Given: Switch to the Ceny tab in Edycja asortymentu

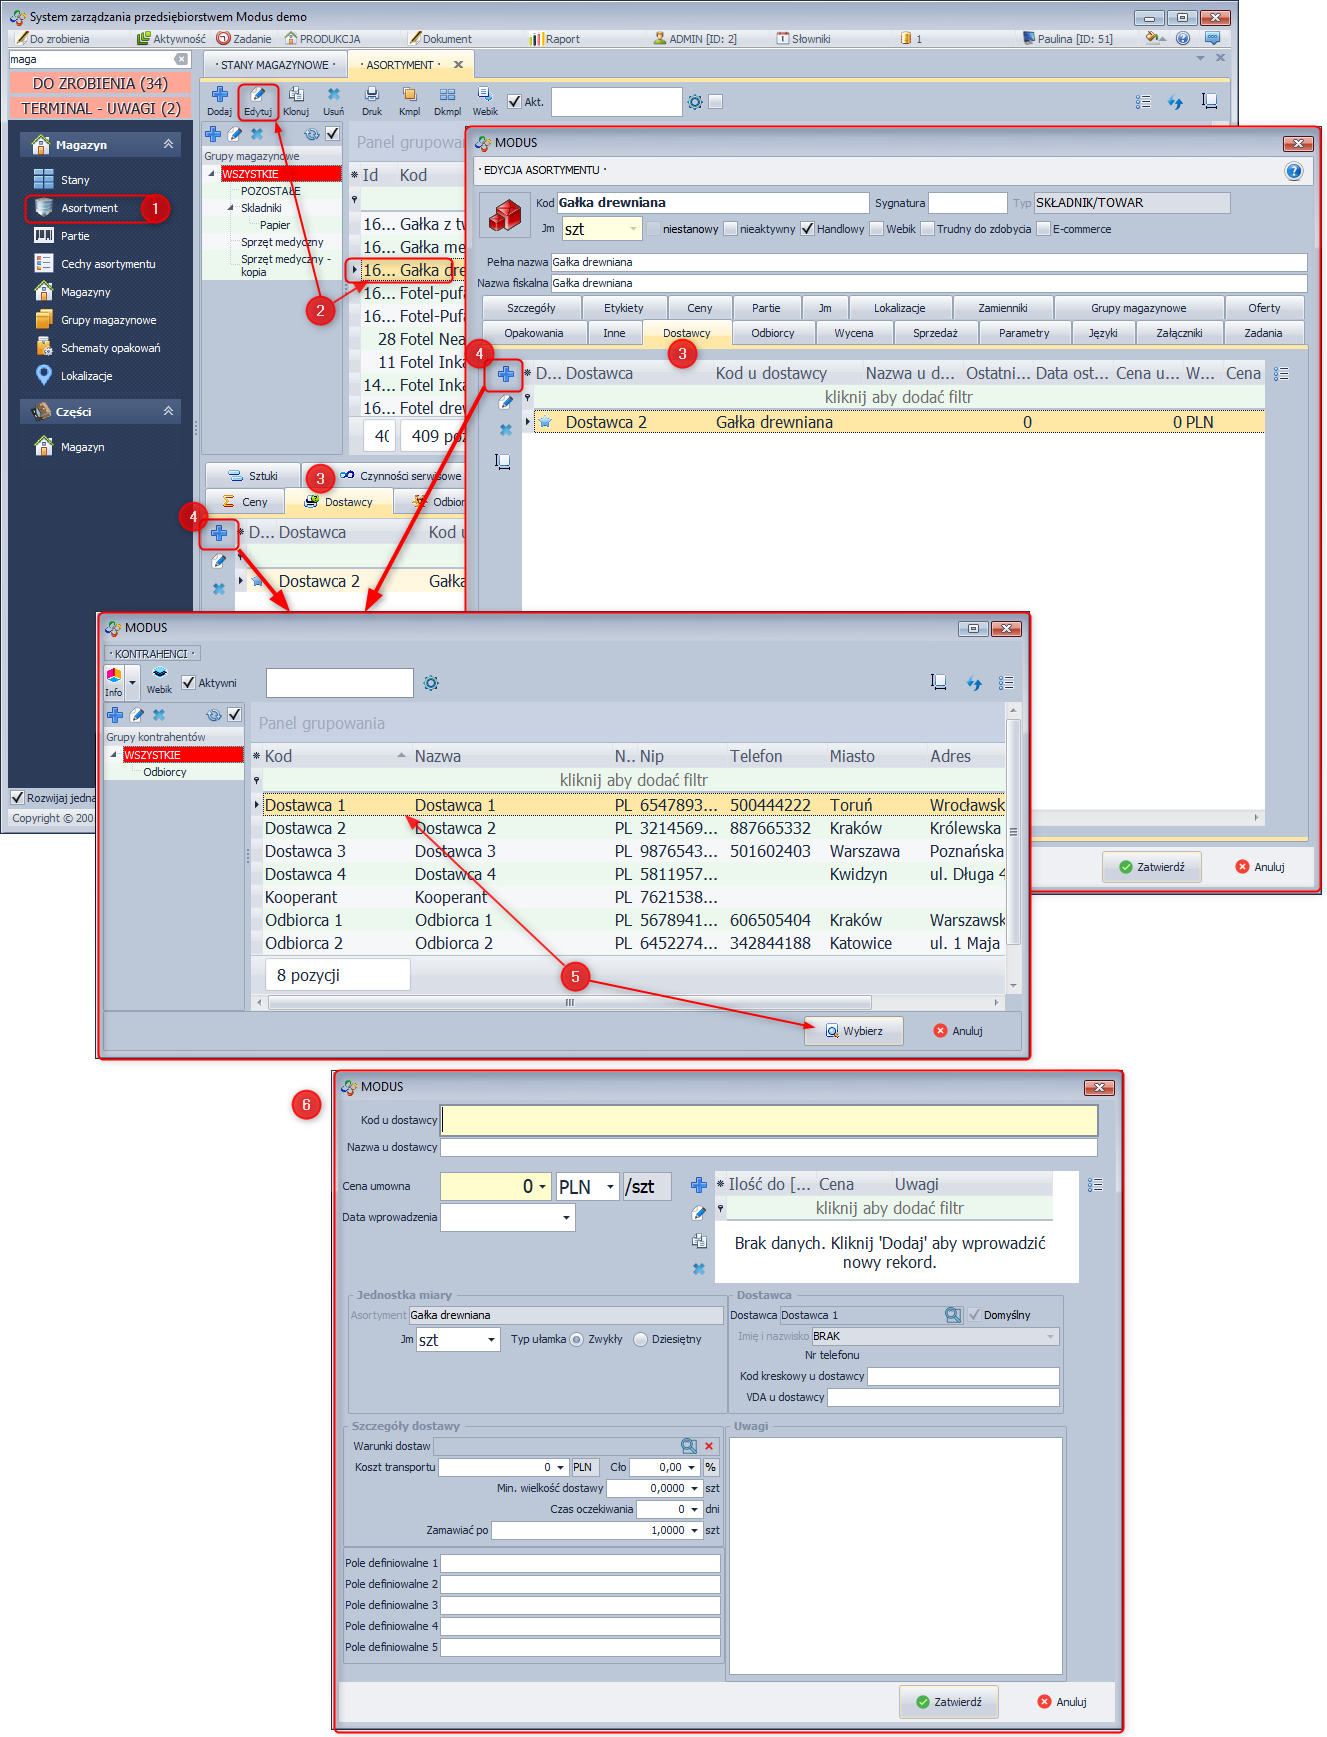Looking at the screenshot, I should click(x=700, y=308).
